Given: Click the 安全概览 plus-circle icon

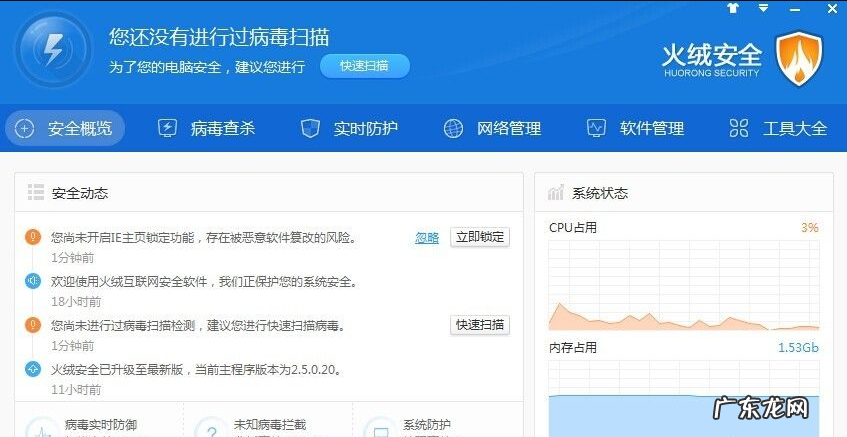Looking at the screenshot, I should coord(24,129).
